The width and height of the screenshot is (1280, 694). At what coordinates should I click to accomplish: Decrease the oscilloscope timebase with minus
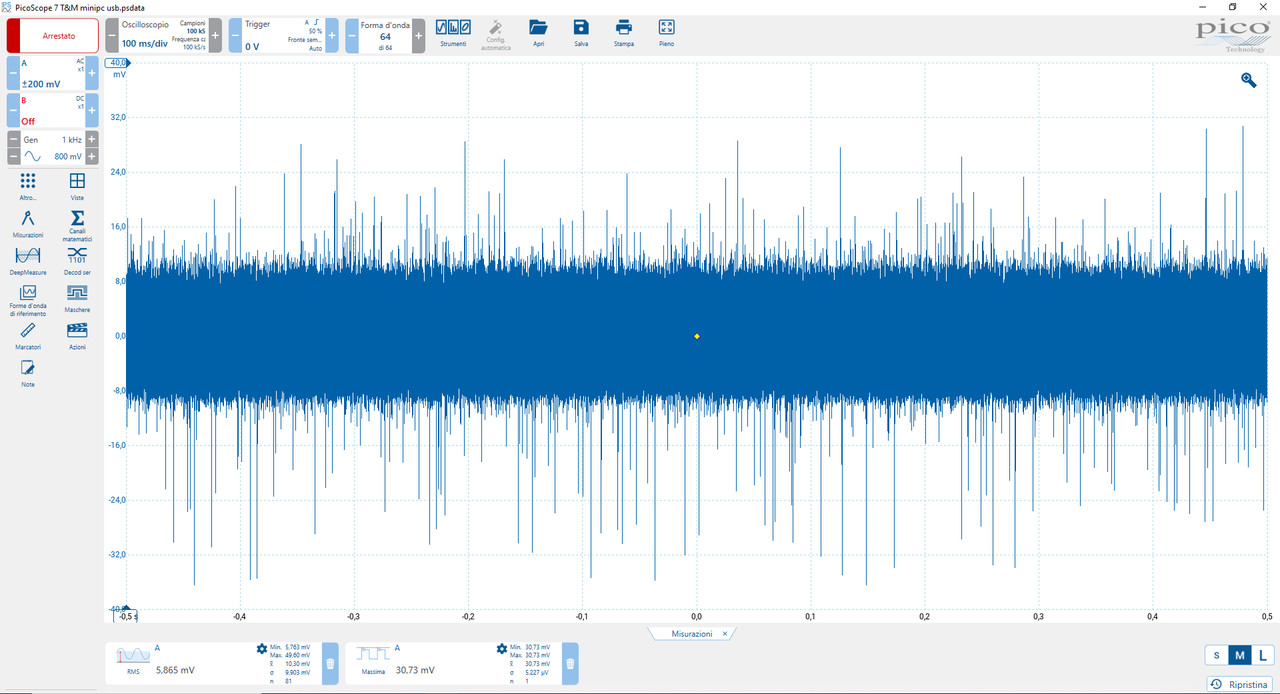[x=112, y=35]
